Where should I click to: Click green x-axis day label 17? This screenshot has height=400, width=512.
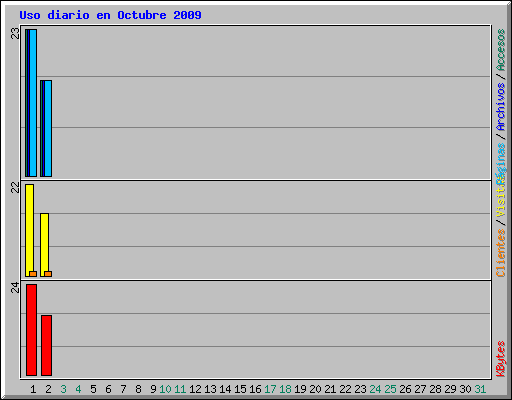270,389
